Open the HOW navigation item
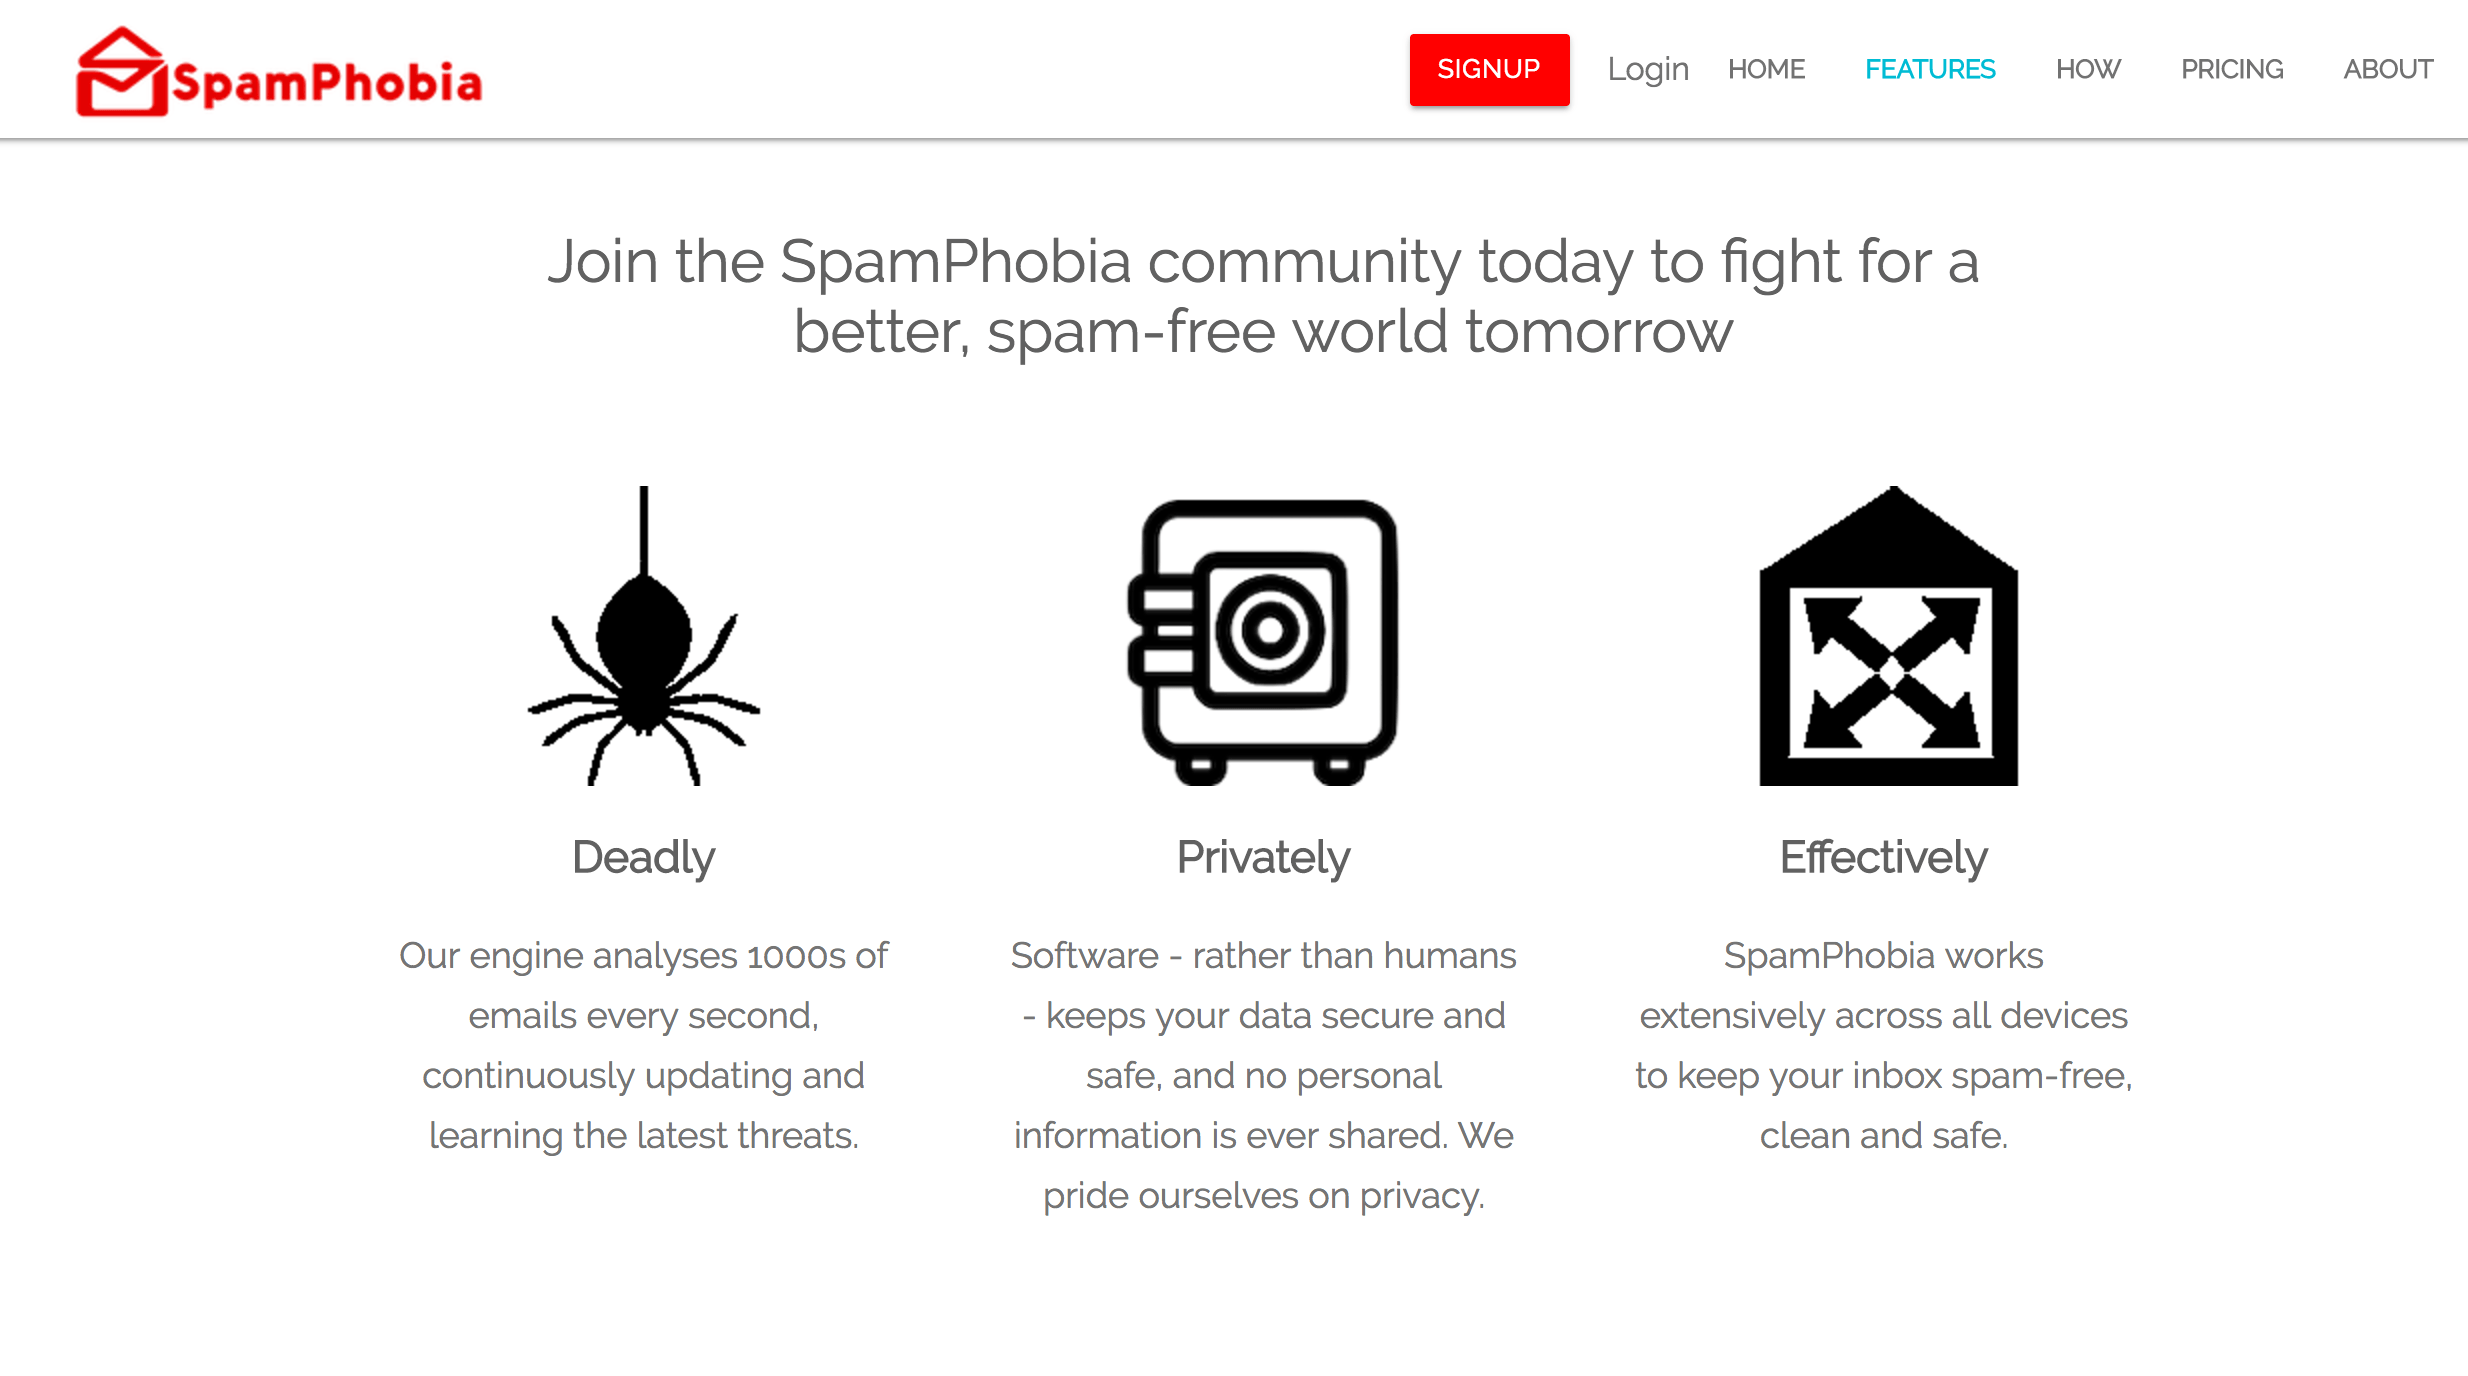Viewport: 2468px width, 1376px height. [x=2088, y=69]
